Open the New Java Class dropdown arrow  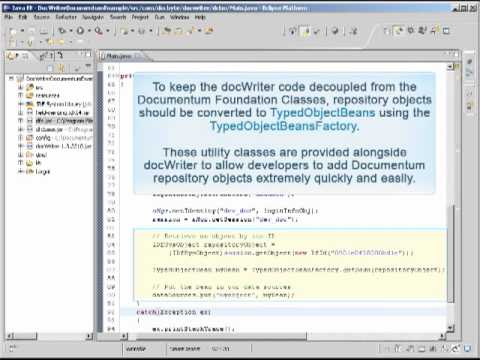tap(151, 31)
